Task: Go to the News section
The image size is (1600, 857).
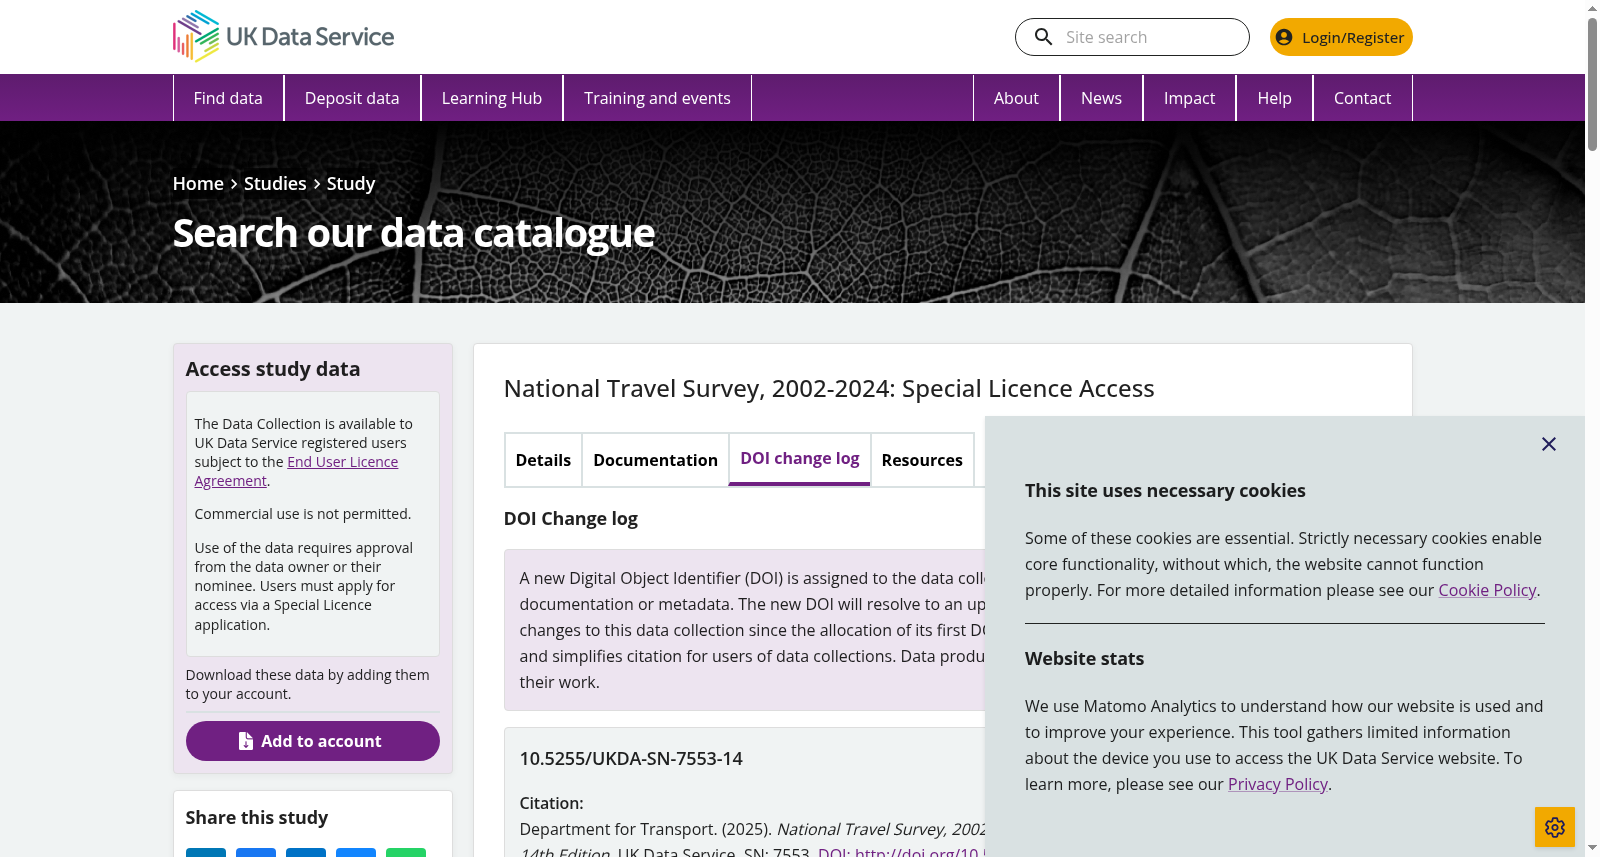Action: pyautogui.click(x=1101, y=98)
